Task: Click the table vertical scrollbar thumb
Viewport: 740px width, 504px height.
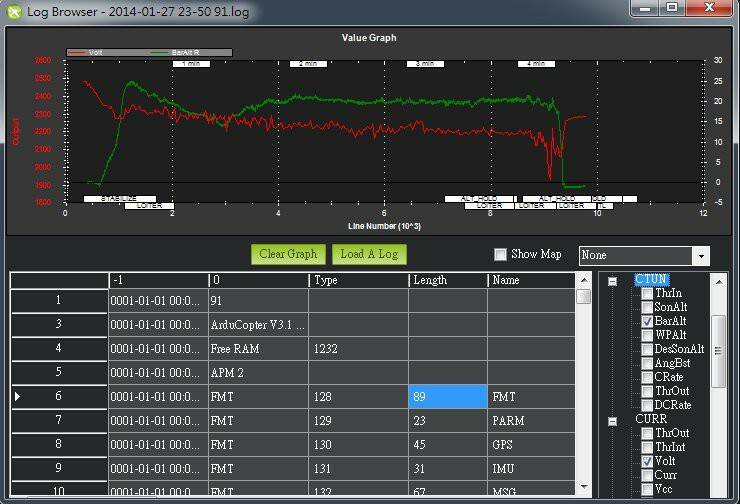Action: [584, 297]
